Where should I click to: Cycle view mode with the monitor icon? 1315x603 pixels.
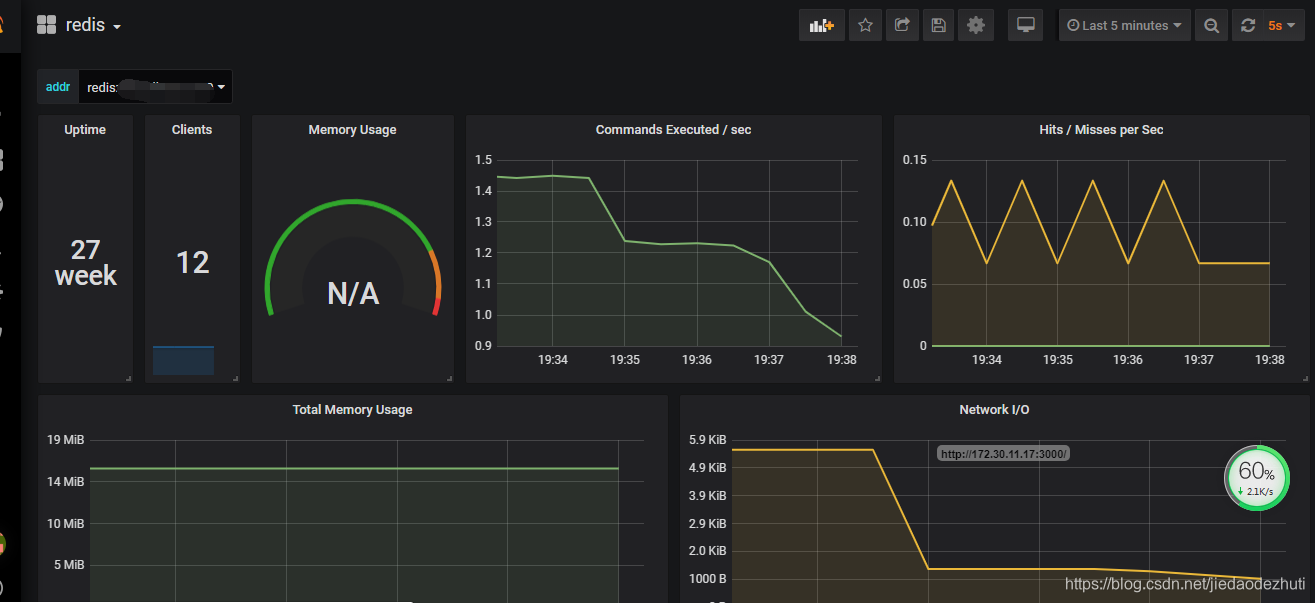click(1025, 26)
